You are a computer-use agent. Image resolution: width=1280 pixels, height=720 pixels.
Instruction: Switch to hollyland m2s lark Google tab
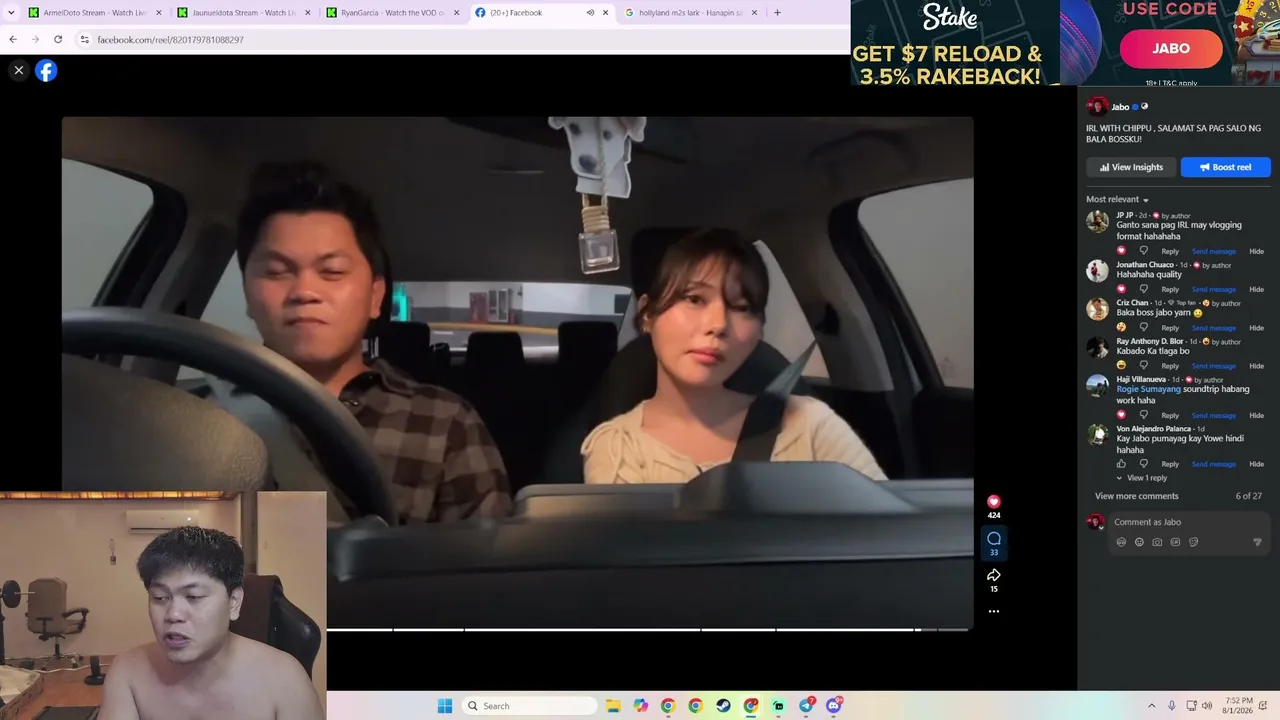pos(690,13)
